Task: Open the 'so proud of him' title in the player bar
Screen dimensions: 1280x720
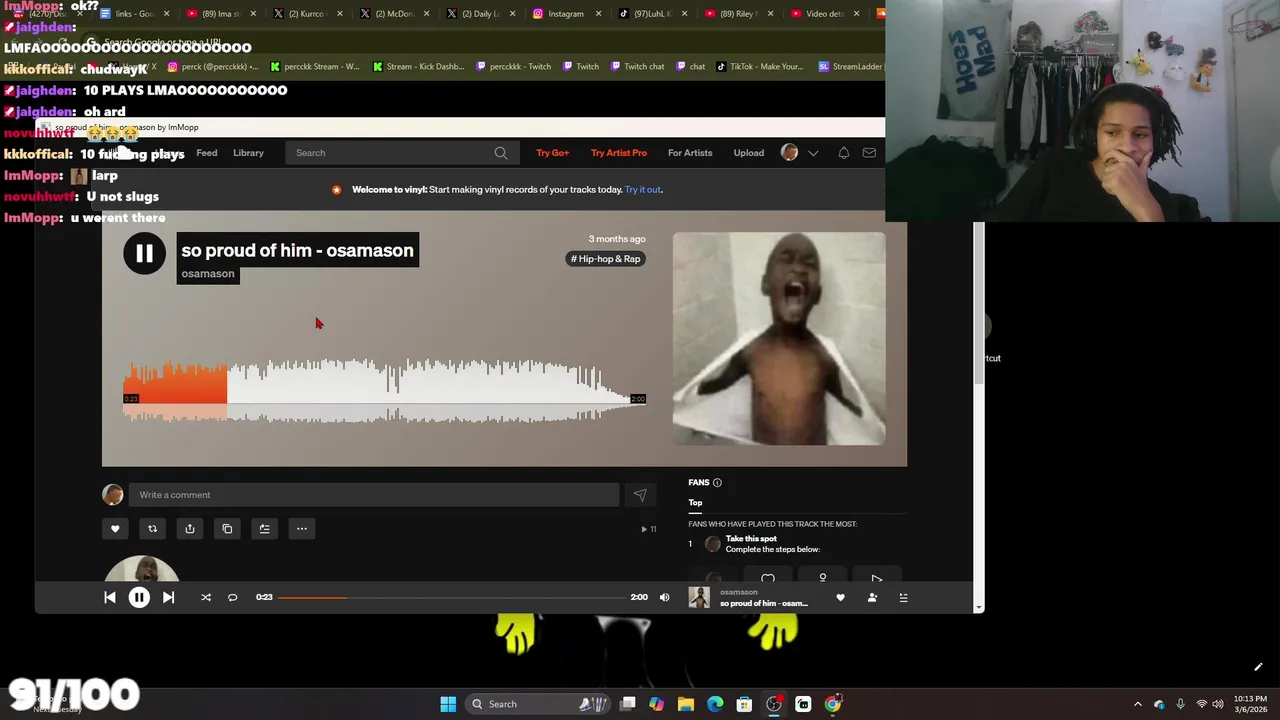Action: pos(764,604)
